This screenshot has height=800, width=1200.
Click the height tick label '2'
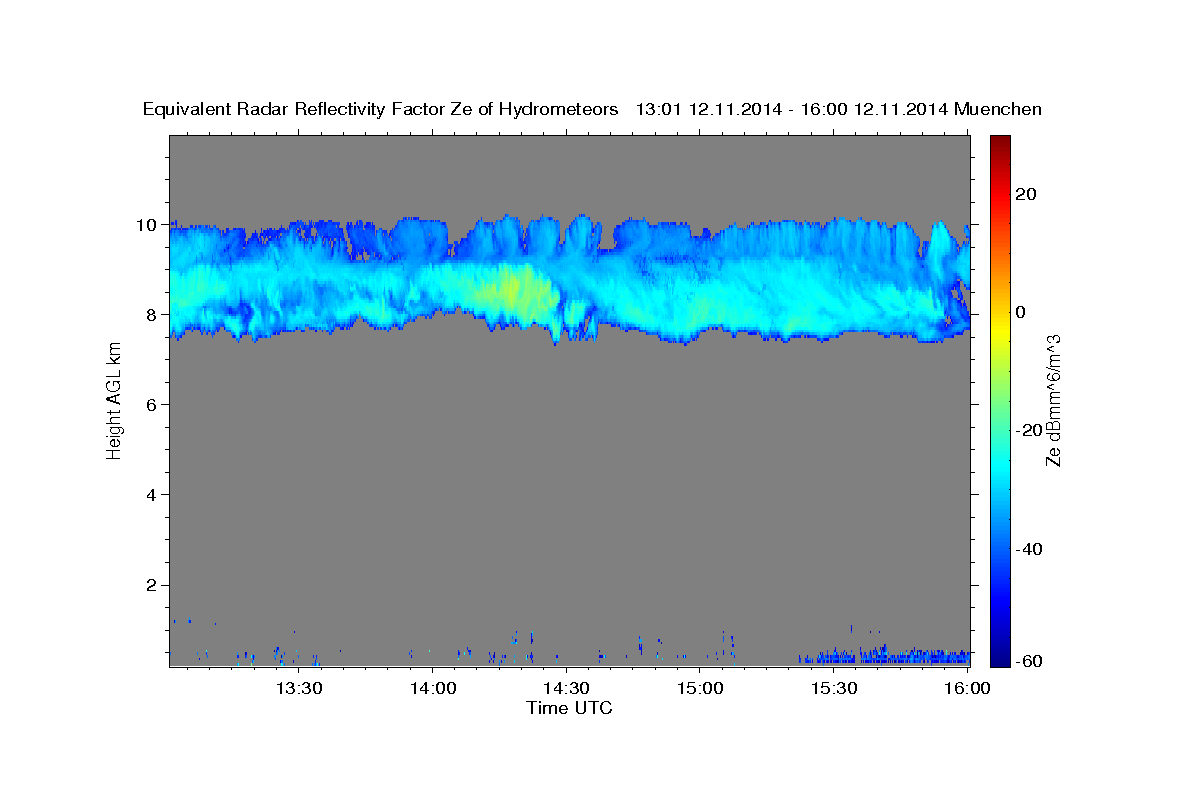(150, 584)
